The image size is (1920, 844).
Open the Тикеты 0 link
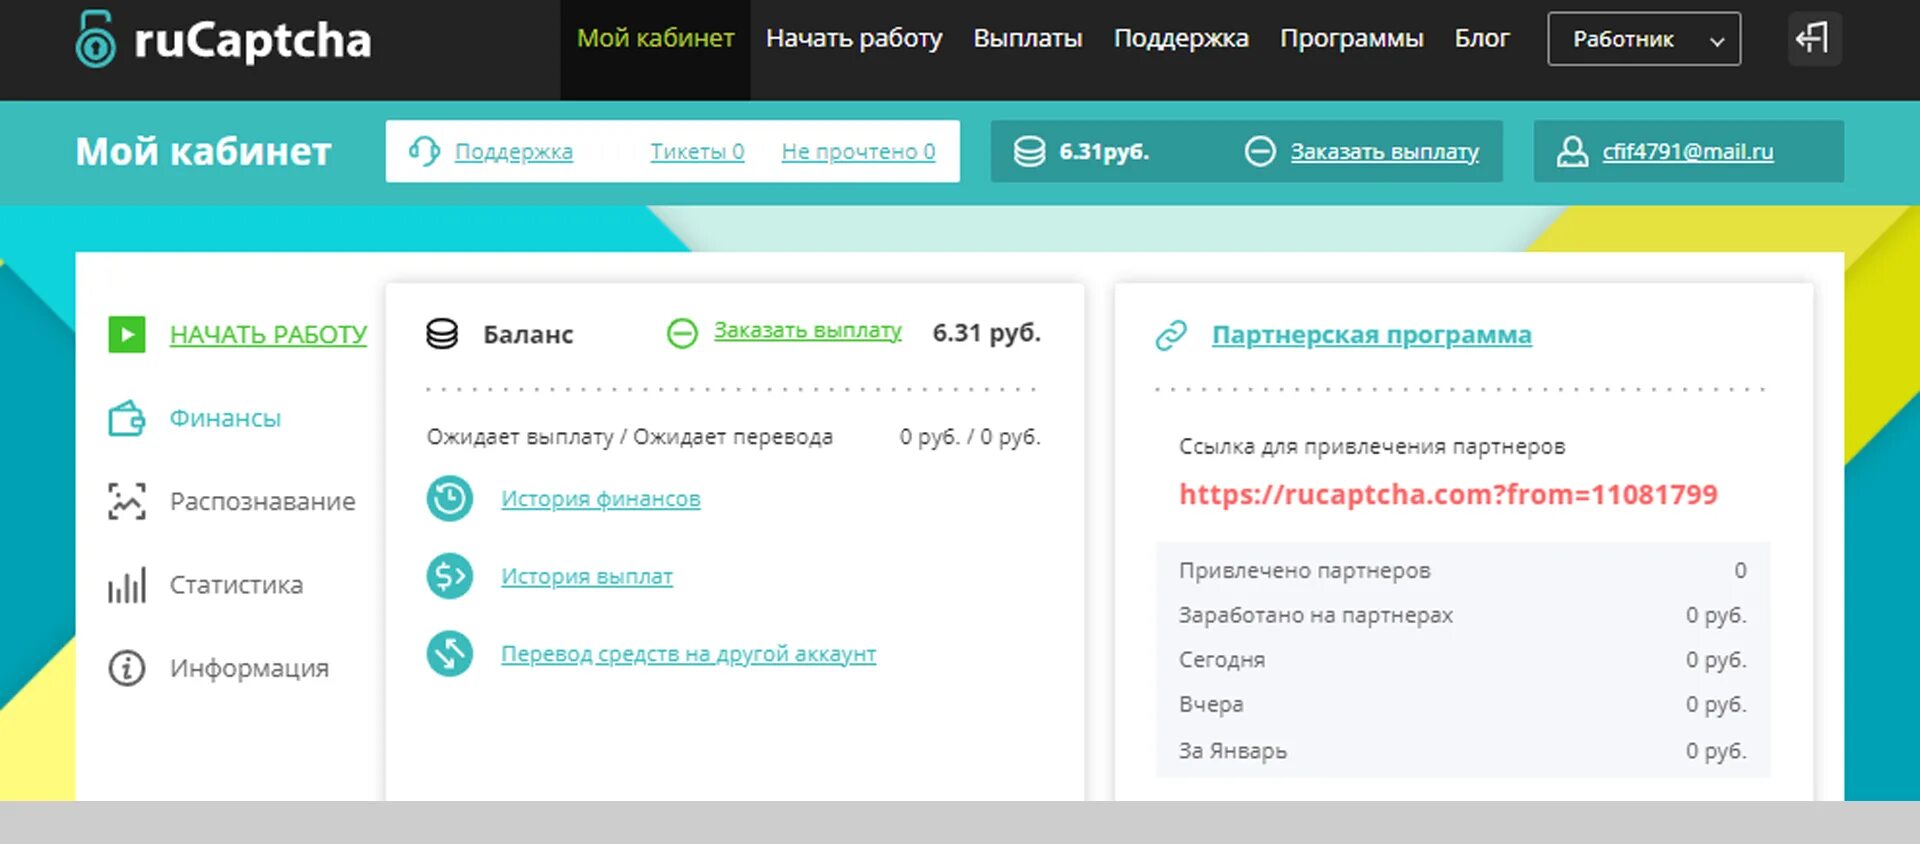click(x=697, y=151)
